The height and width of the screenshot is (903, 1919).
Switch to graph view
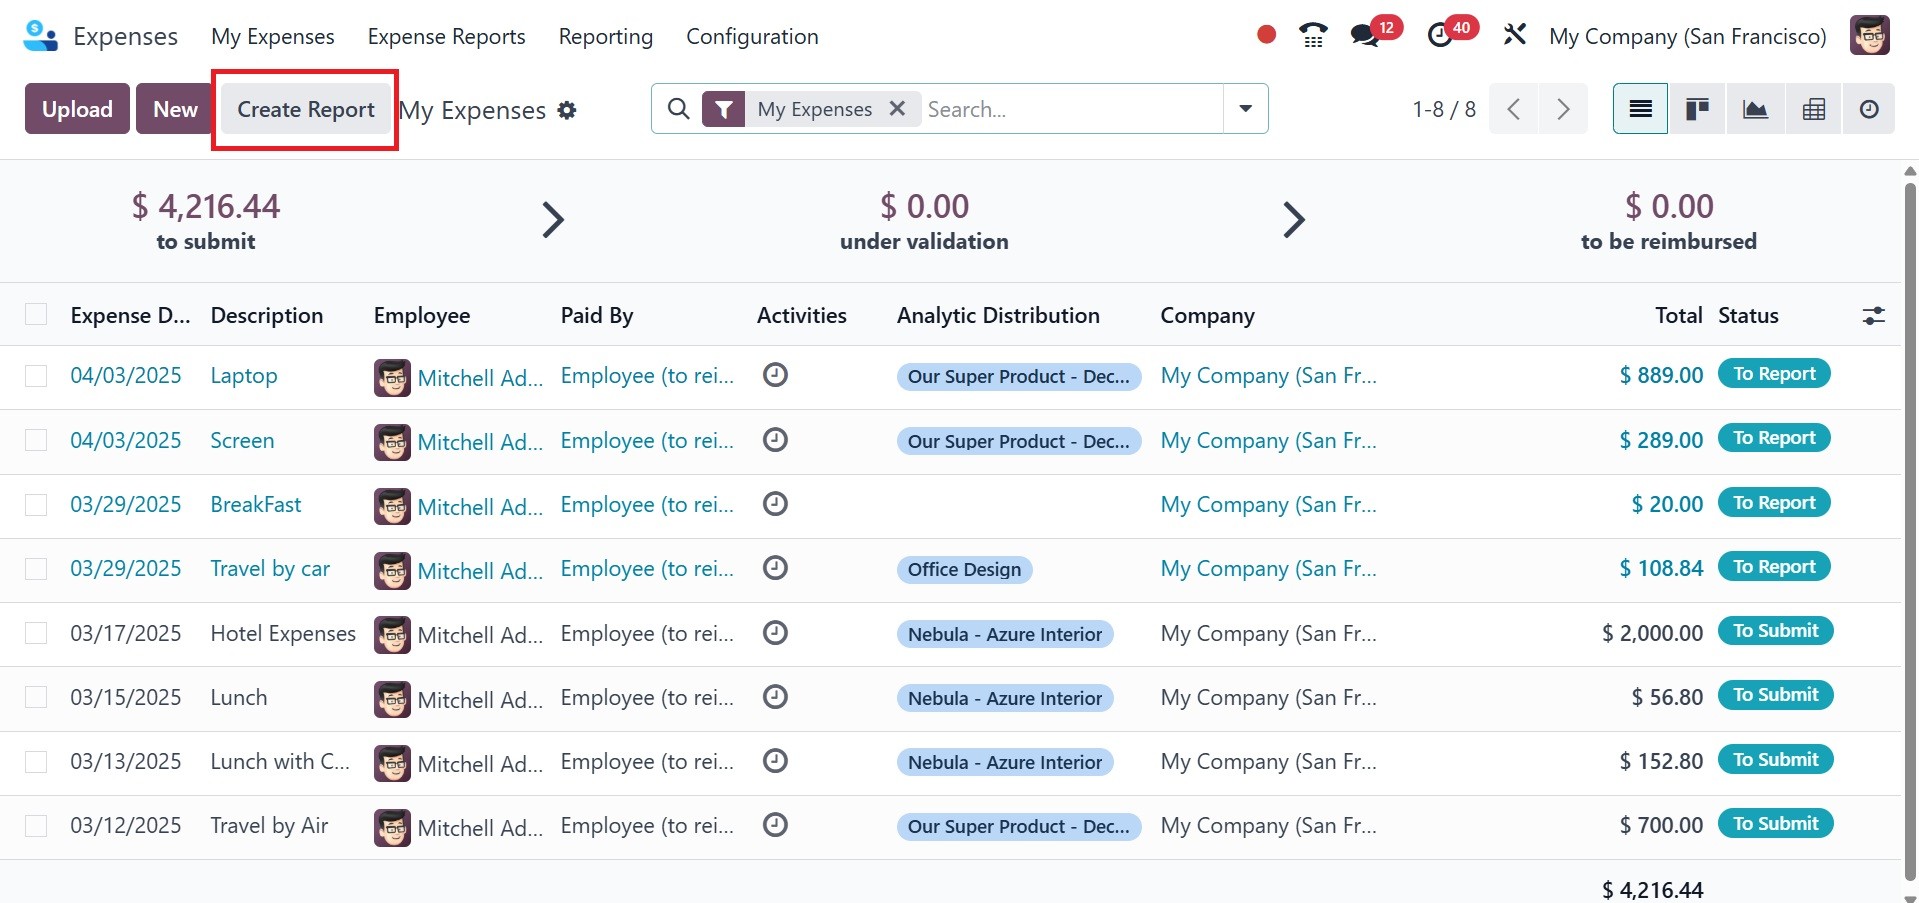tap(1755, 109)
